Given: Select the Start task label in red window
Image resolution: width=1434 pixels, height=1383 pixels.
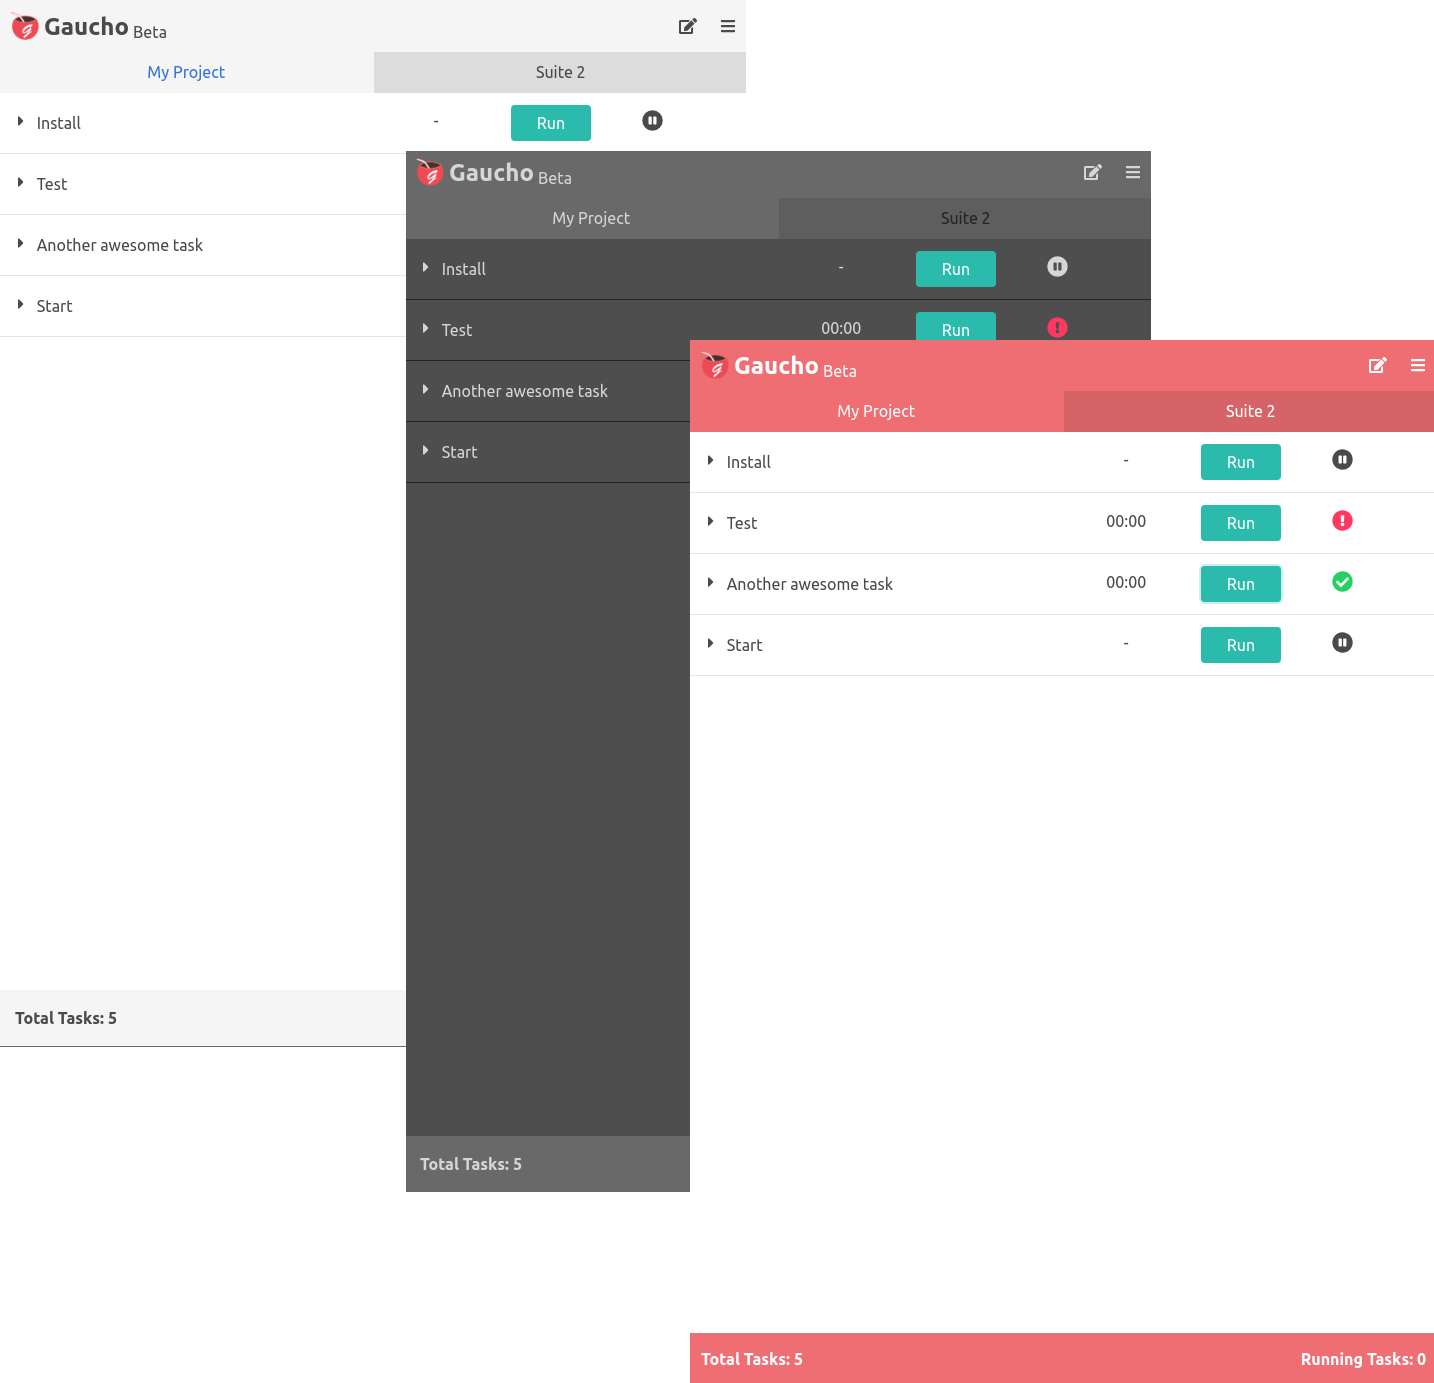Looking at the screenshot, I should (745, 645).
